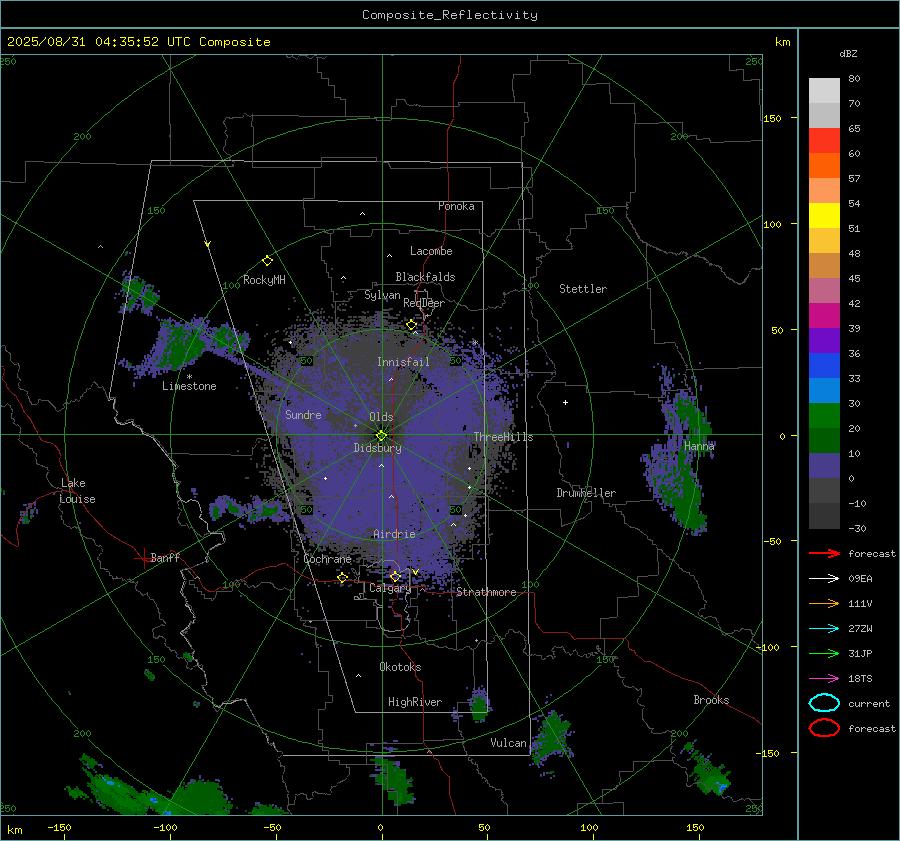900x841 pixels.
Task: Click the Strathmore label
Action: pos(486,592)
